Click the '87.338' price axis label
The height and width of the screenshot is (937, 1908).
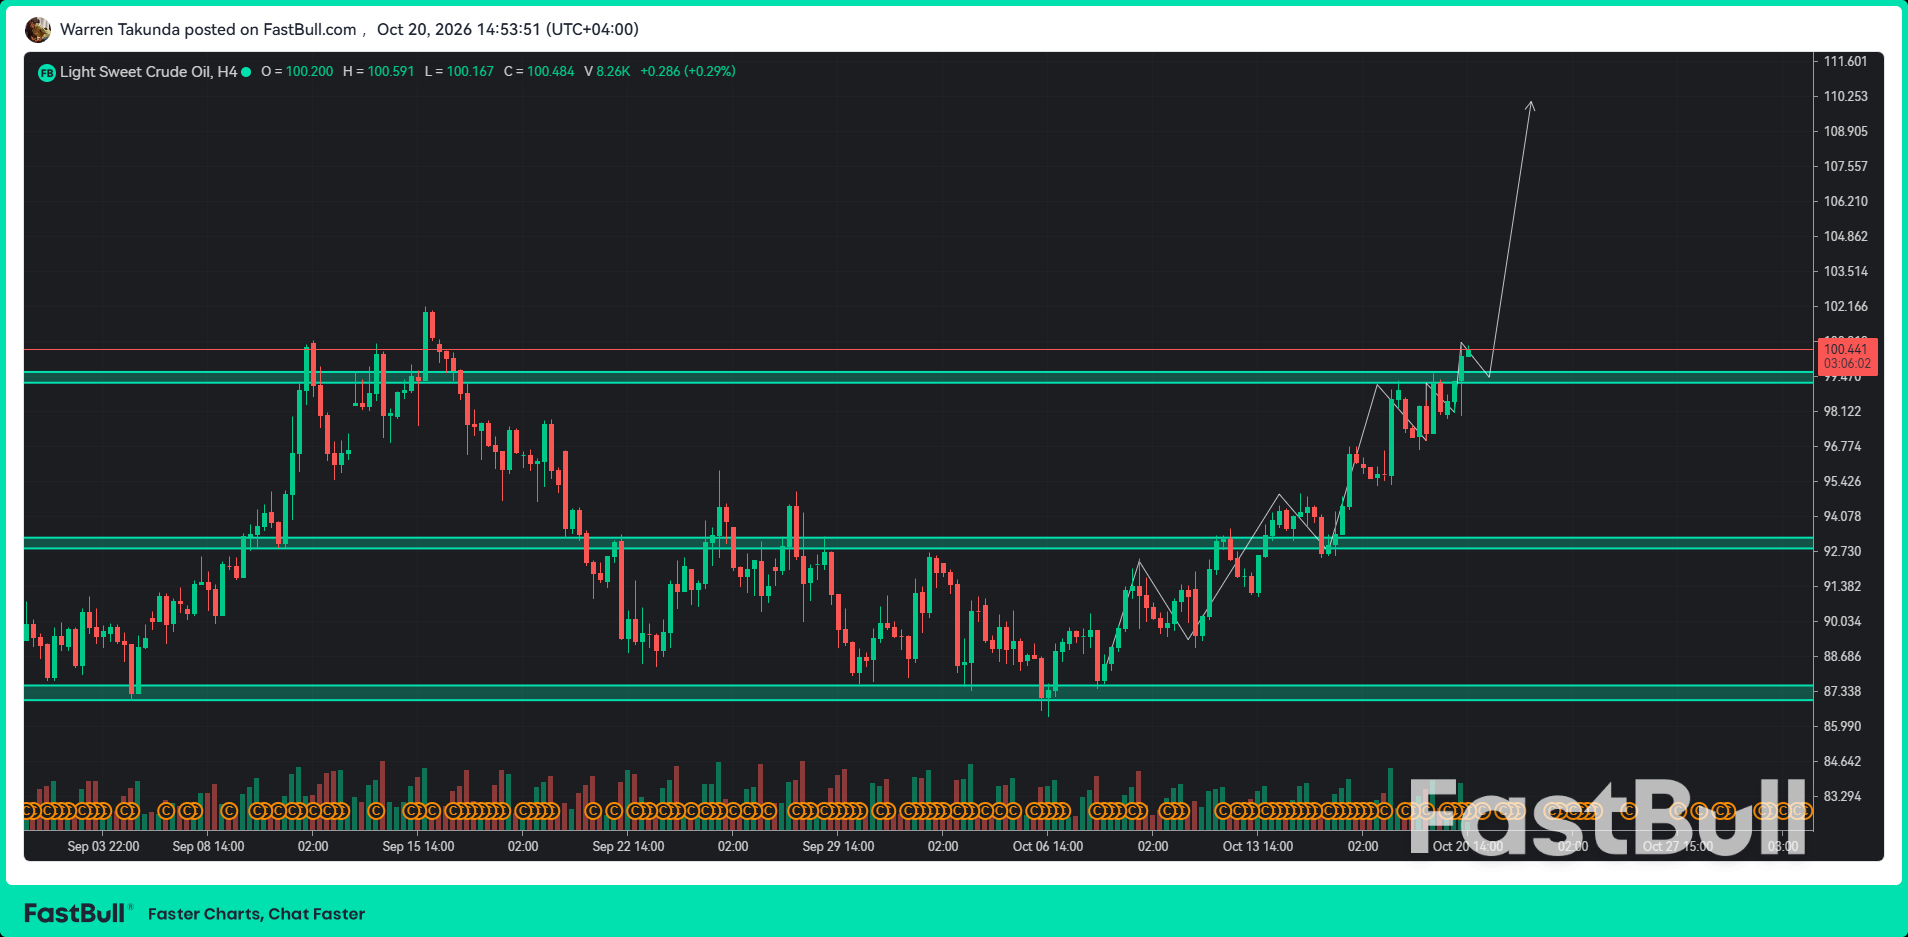click(1842, 692)
